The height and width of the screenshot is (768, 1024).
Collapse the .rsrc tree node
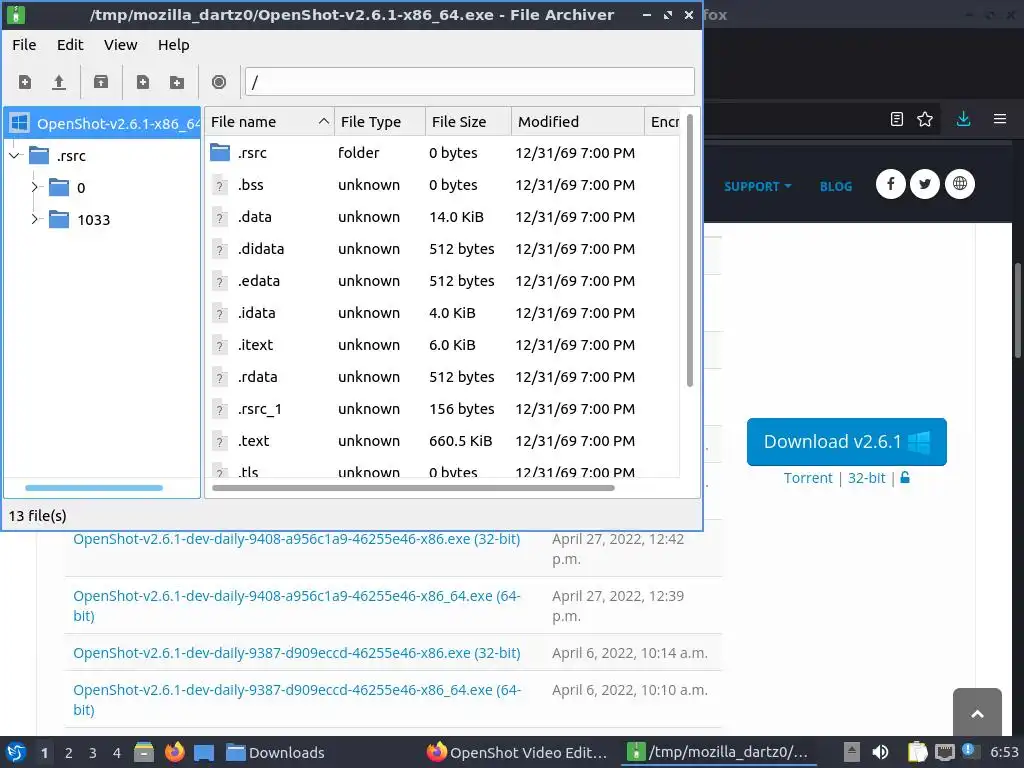click(x=14, y=155)
